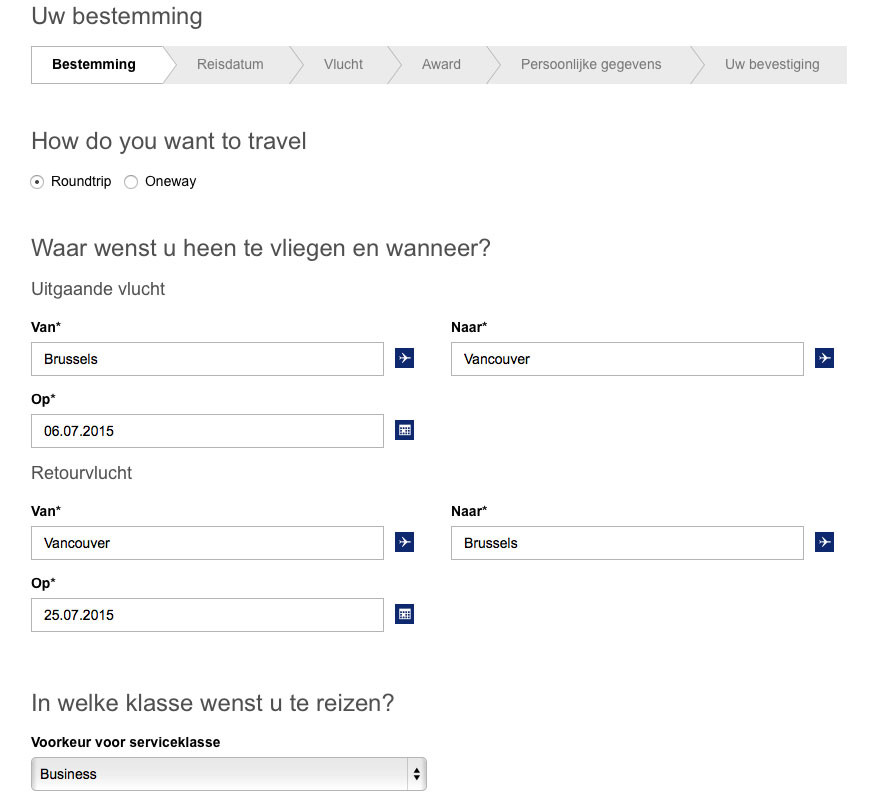877x801 pixels.
Task: Select the Oneway radio option
Action: point(131,182)
